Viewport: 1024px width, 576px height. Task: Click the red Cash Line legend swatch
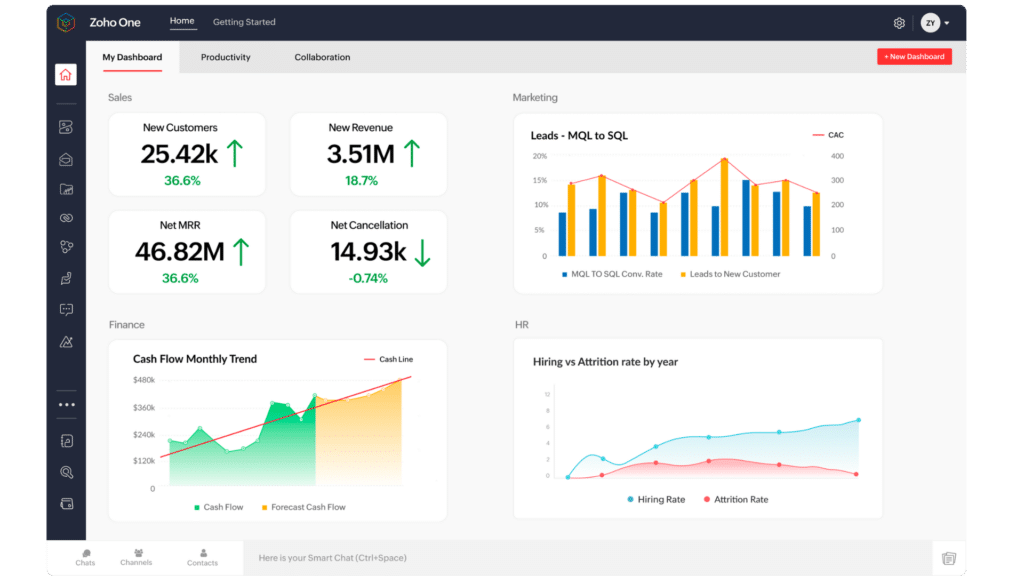click(369, 358)
